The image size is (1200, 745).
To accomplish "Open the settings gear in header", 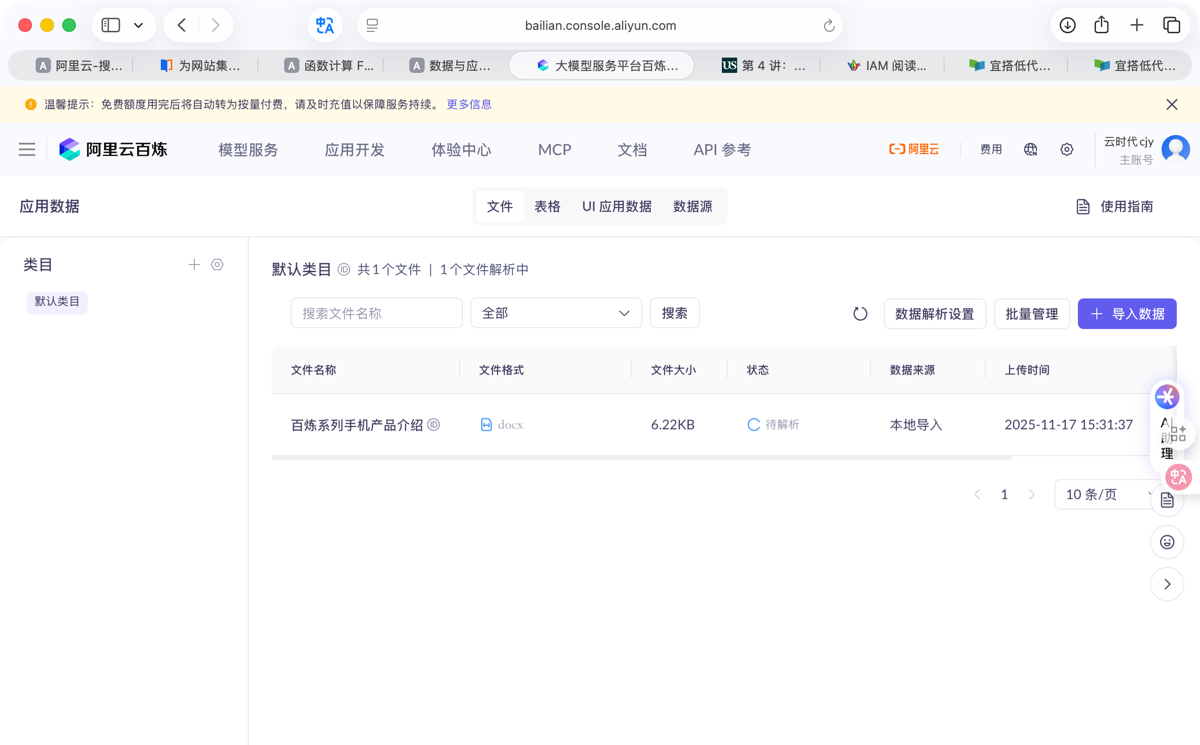I will (1067, 150).
